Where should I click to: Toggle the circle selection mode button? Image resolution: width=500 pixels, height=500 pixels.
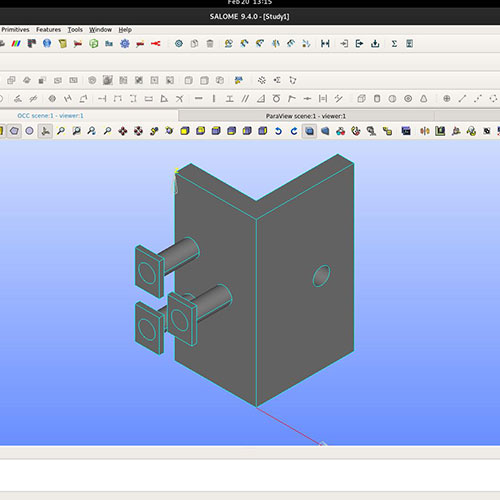pyautogui.click(x=29, y=131)
